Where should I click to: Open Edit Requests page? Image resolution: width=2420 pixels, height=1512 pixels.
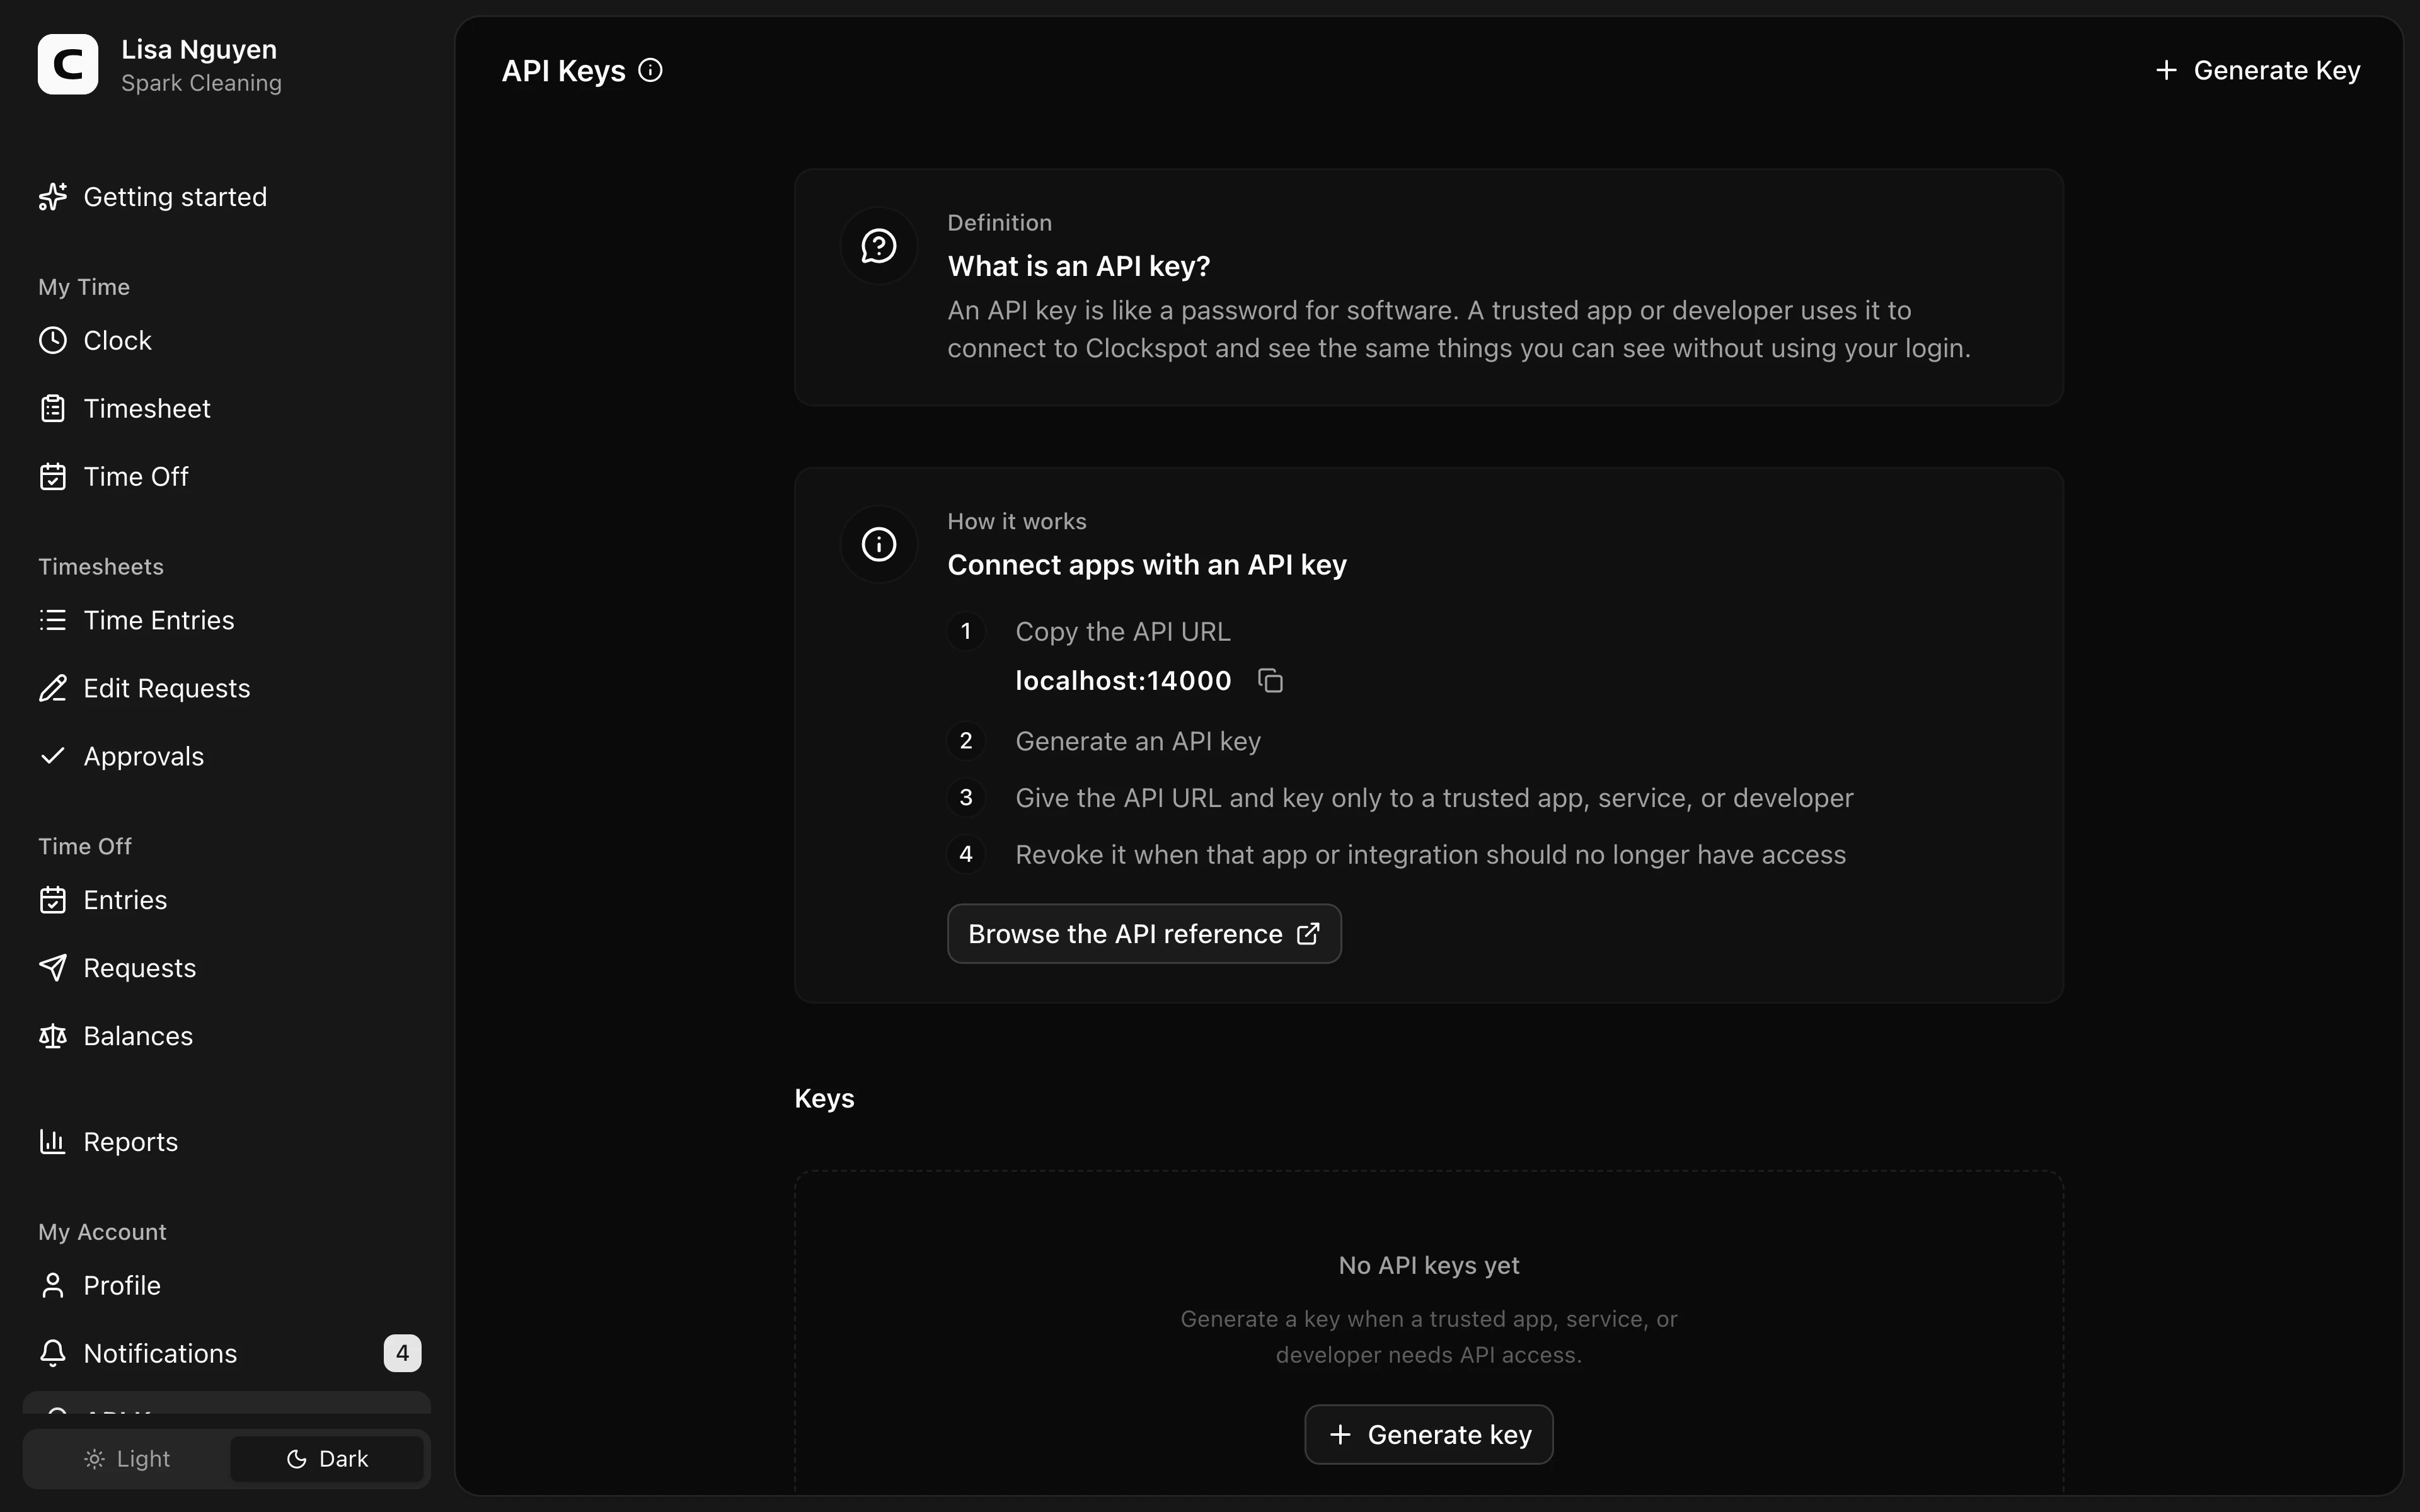click(227, 688)
